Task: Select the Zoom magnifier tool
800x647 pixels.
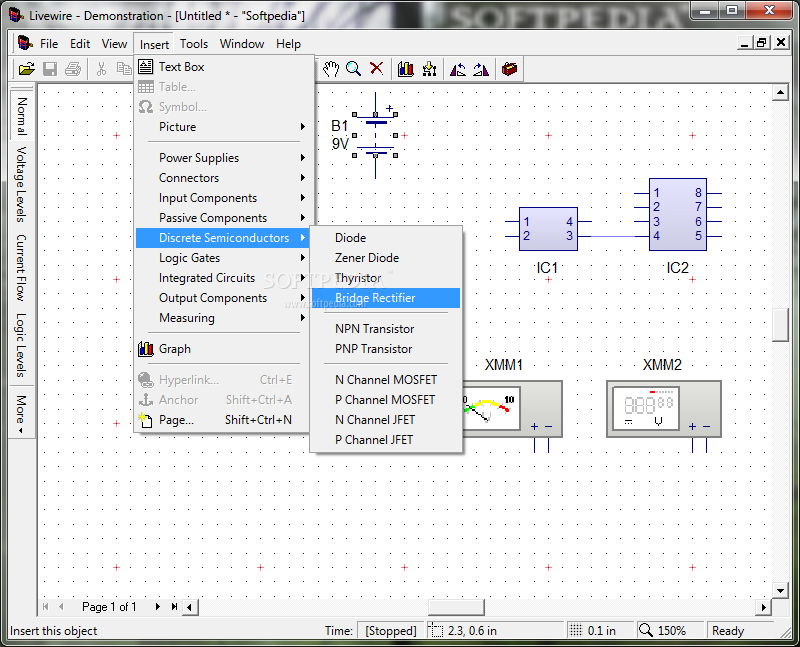Action: [354, 69]
